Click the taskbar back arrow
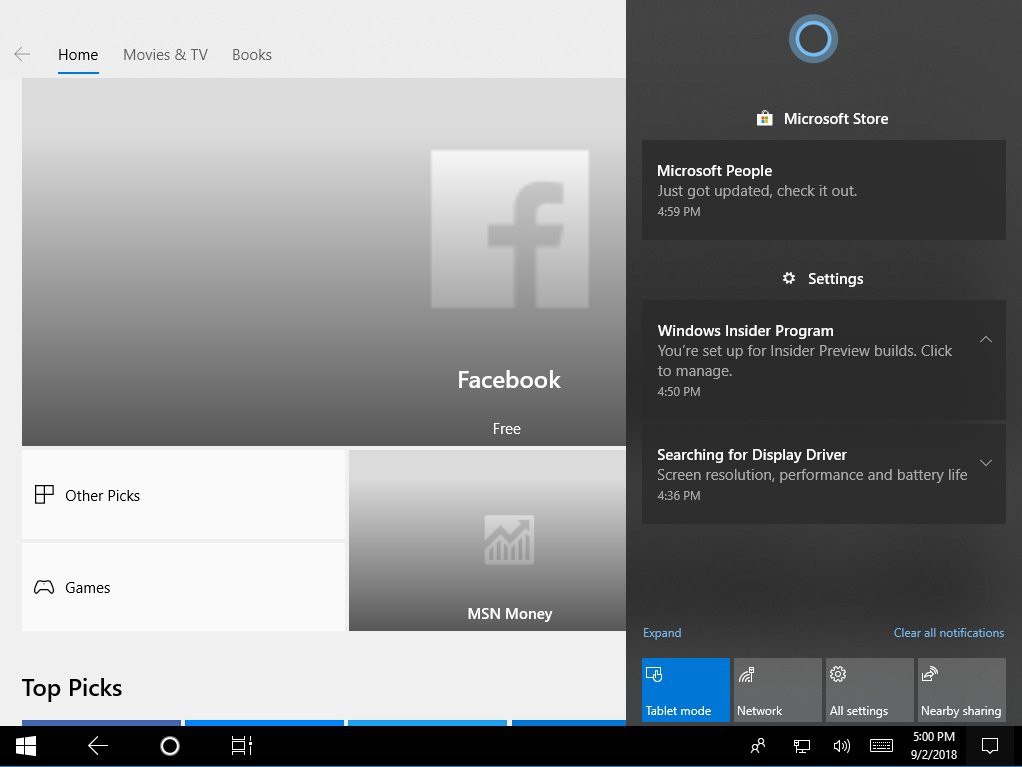1022x767 pixels. pyautogui.click(x=98, y=746)
